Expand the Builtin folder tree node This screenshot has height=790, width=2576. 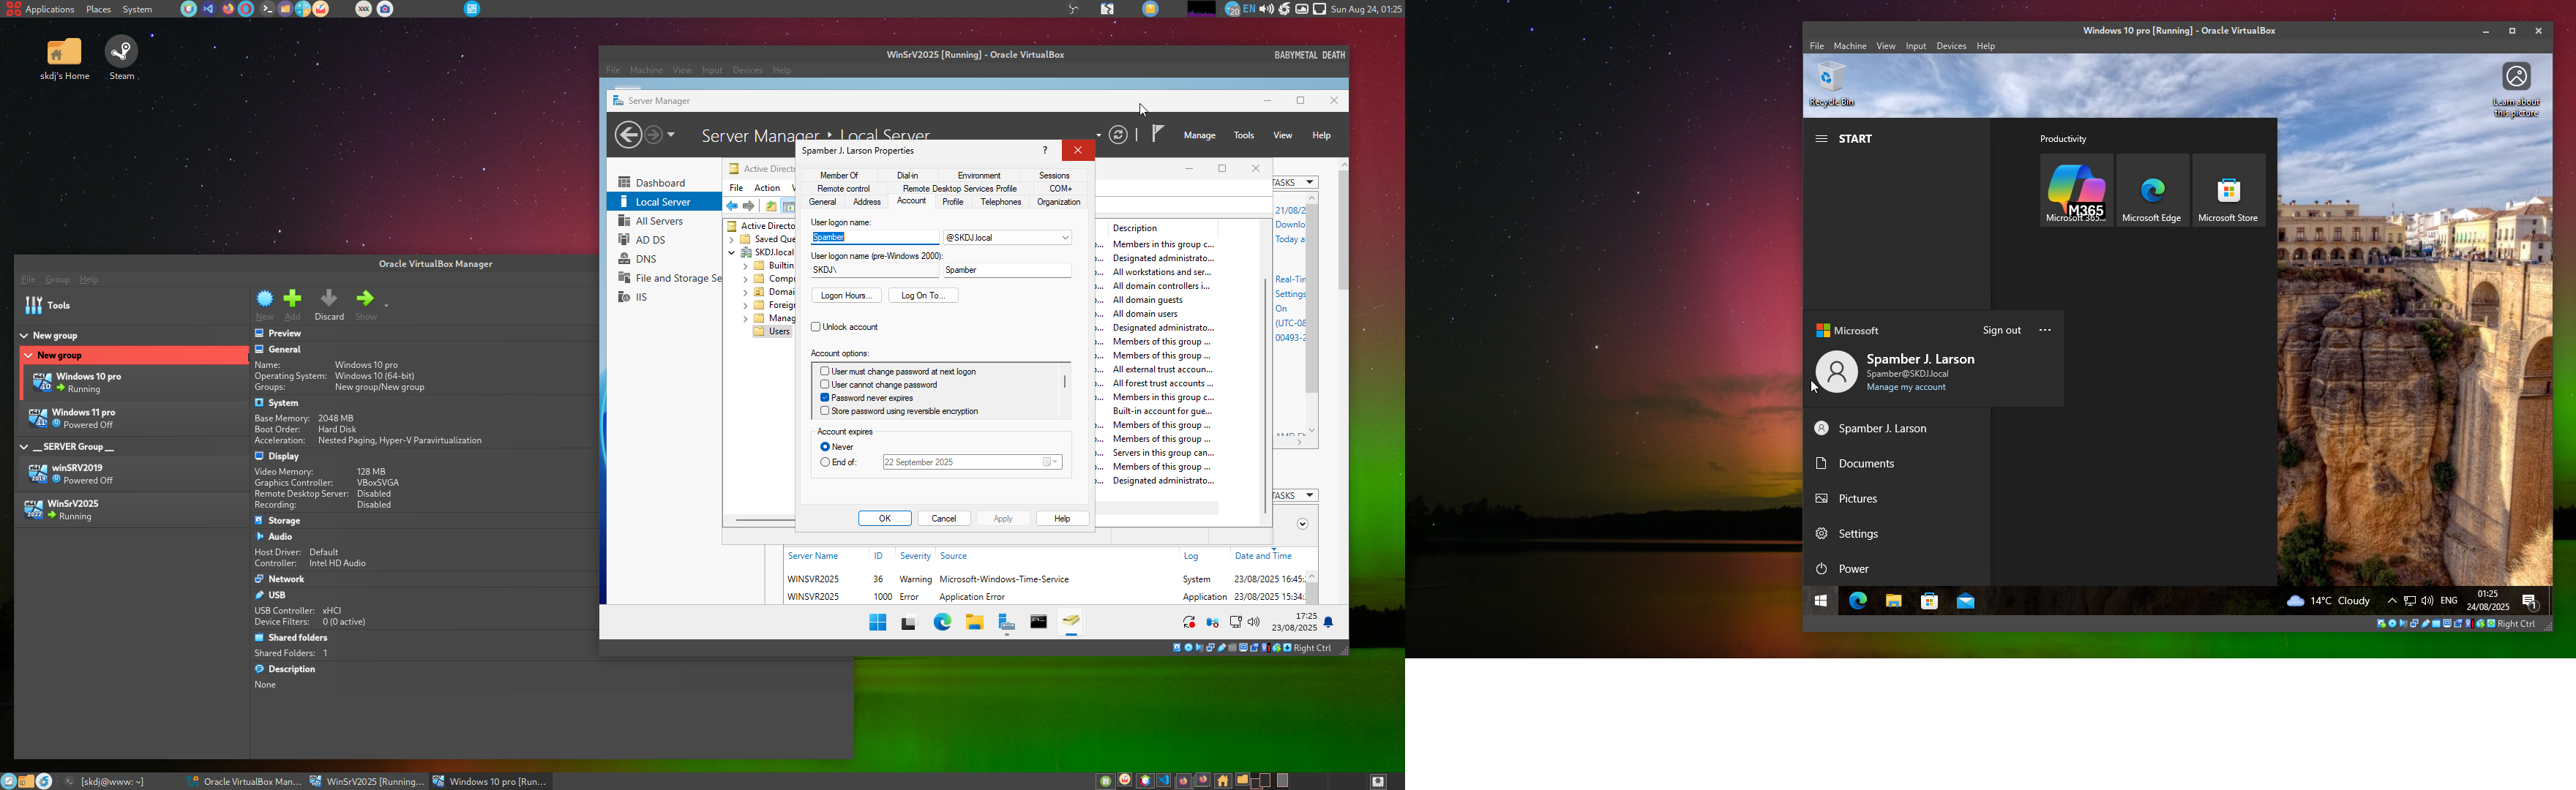tap(745, 267)
